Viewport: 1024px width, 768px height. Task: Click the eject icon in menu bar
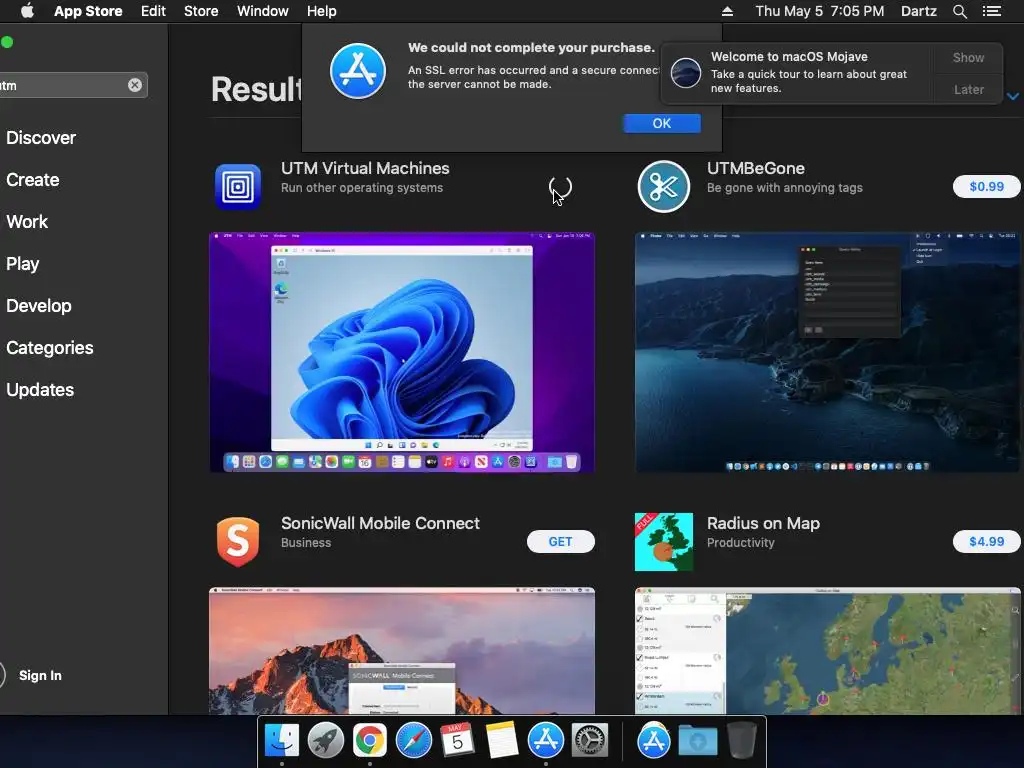(727, 11)
